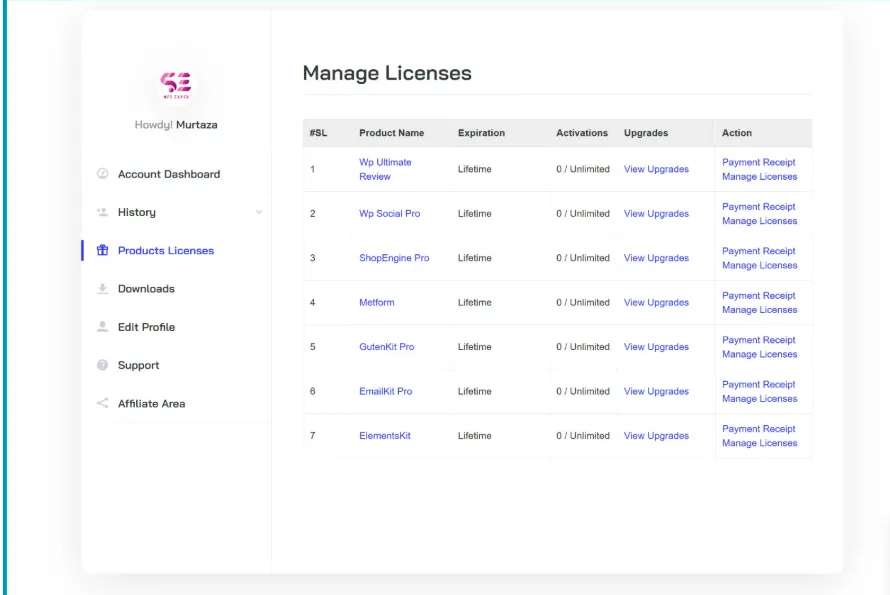Open Payment Receipt for Metform
The height and width of the screenshot is (595, 890).
click(x=758, y=295)
